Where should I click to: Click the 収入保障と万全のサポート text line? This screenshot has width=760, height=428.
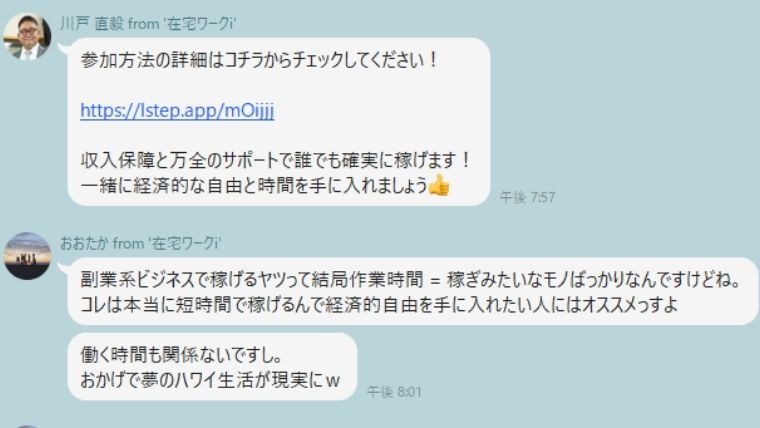click(x=275, y=160)
